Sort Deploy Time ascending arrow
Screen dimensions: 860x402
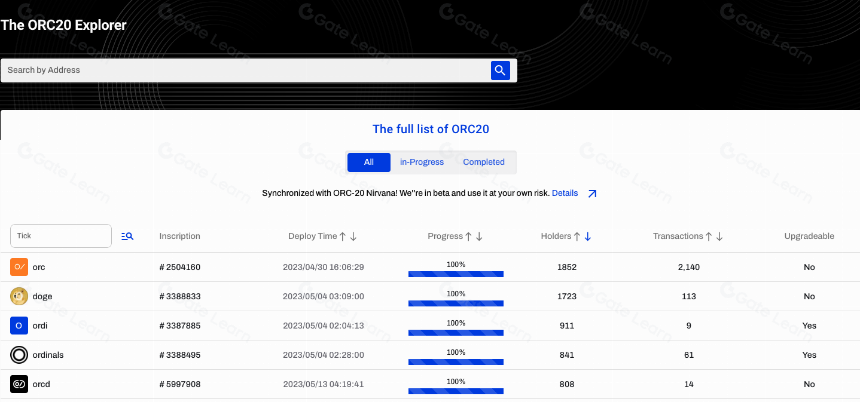click(343, 236)
